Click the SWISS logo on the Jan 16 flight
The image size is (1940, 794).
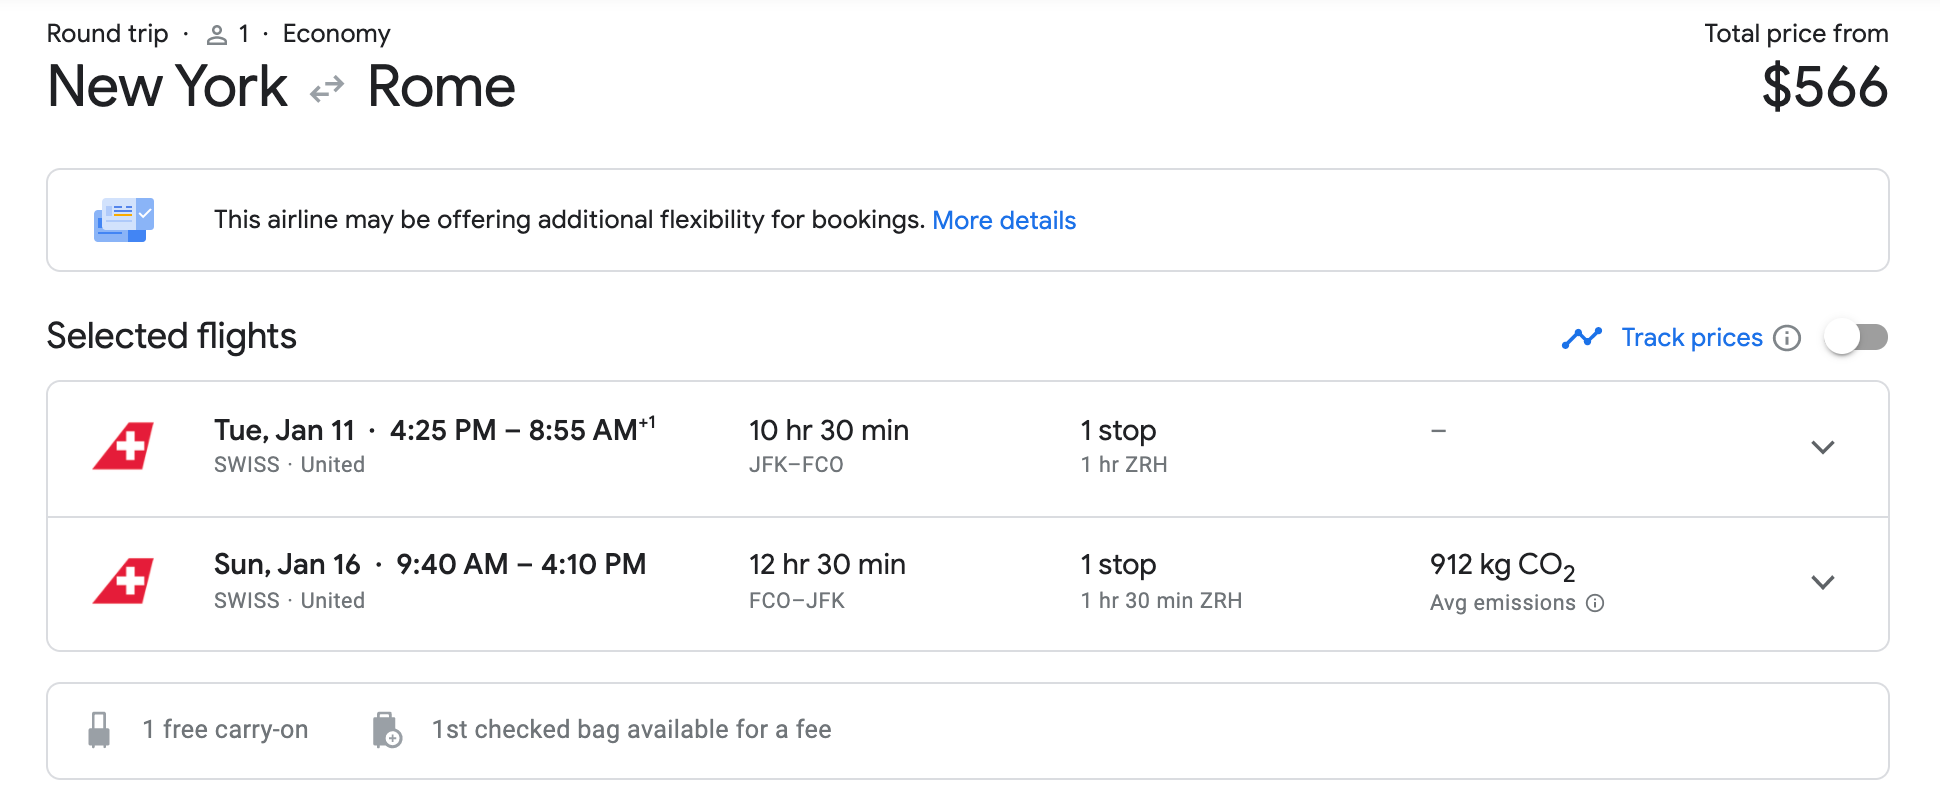point(124,581)
